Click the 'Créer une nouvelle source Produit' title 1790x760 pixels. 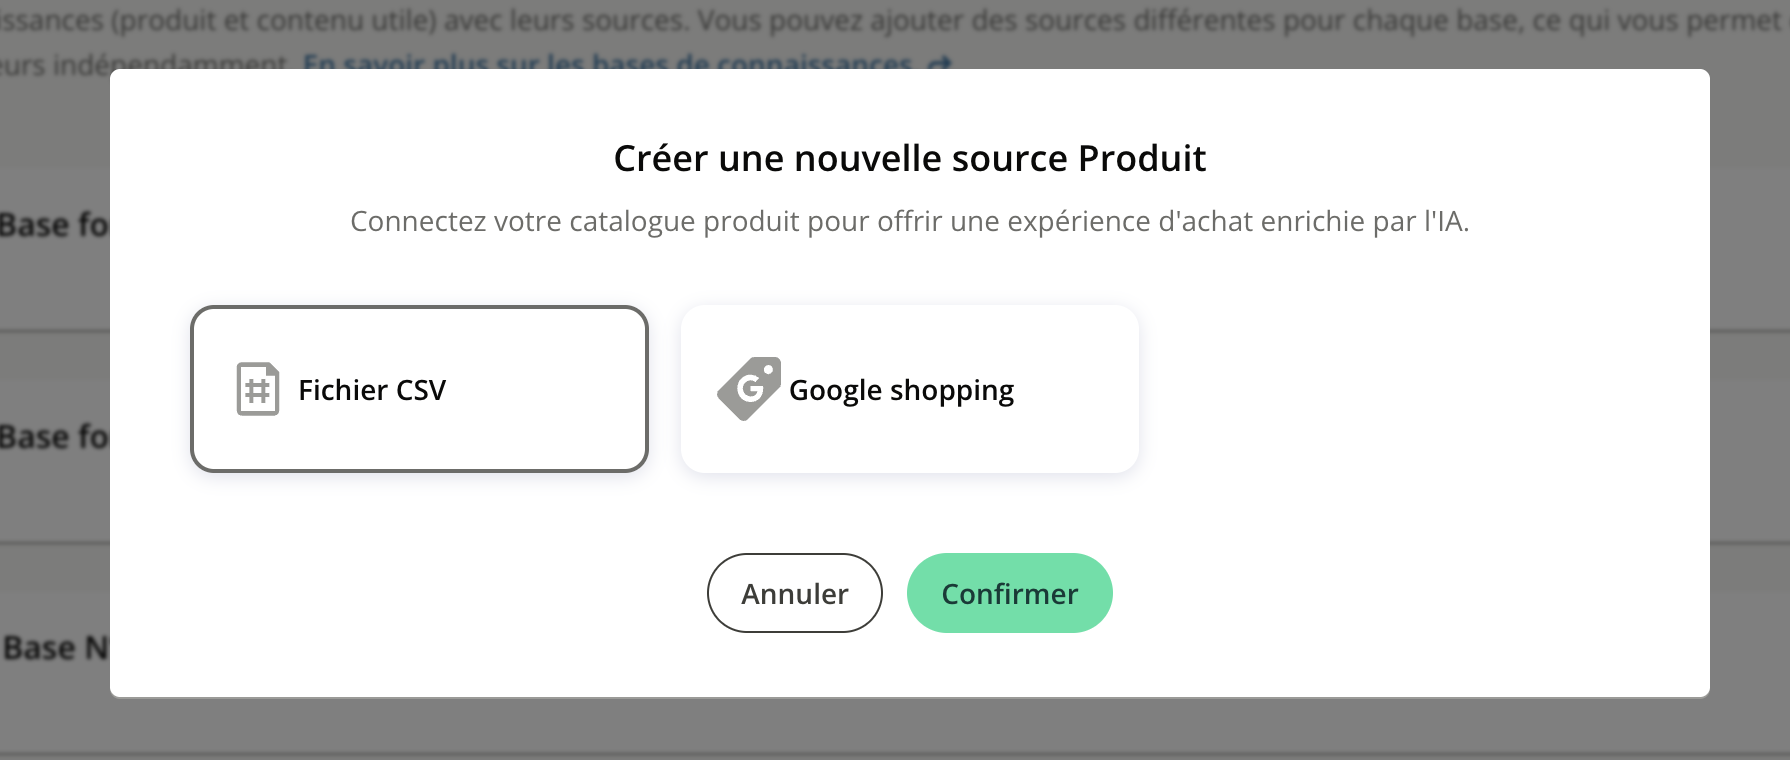pyautogui.click(x=909, y=159)
